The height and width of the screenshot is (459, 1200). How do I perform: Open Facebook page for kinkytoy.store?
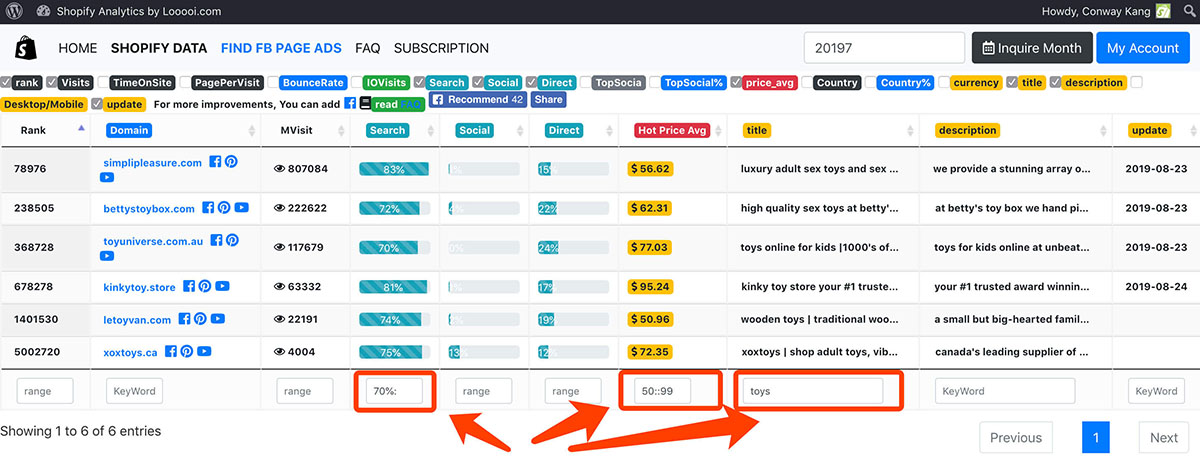click(188, 287)
